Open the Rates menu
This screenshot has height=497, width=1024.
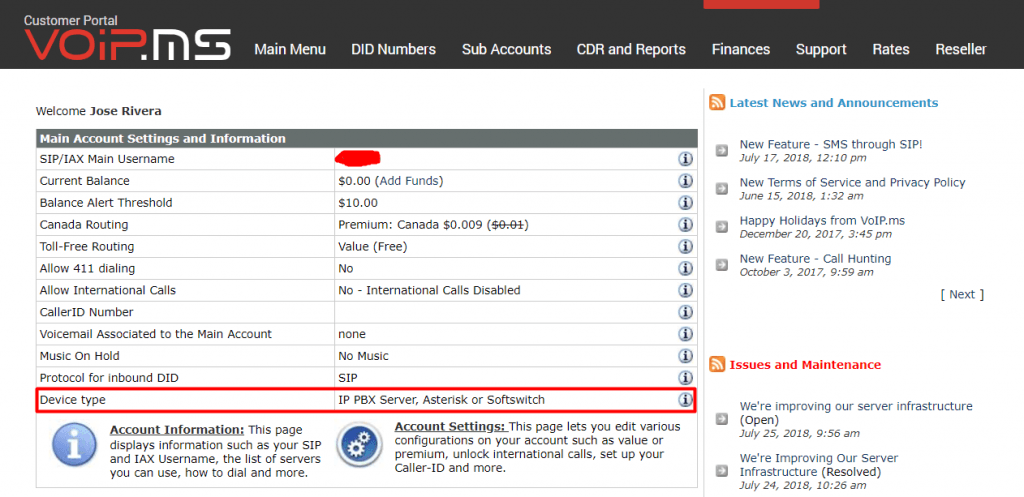891,50
